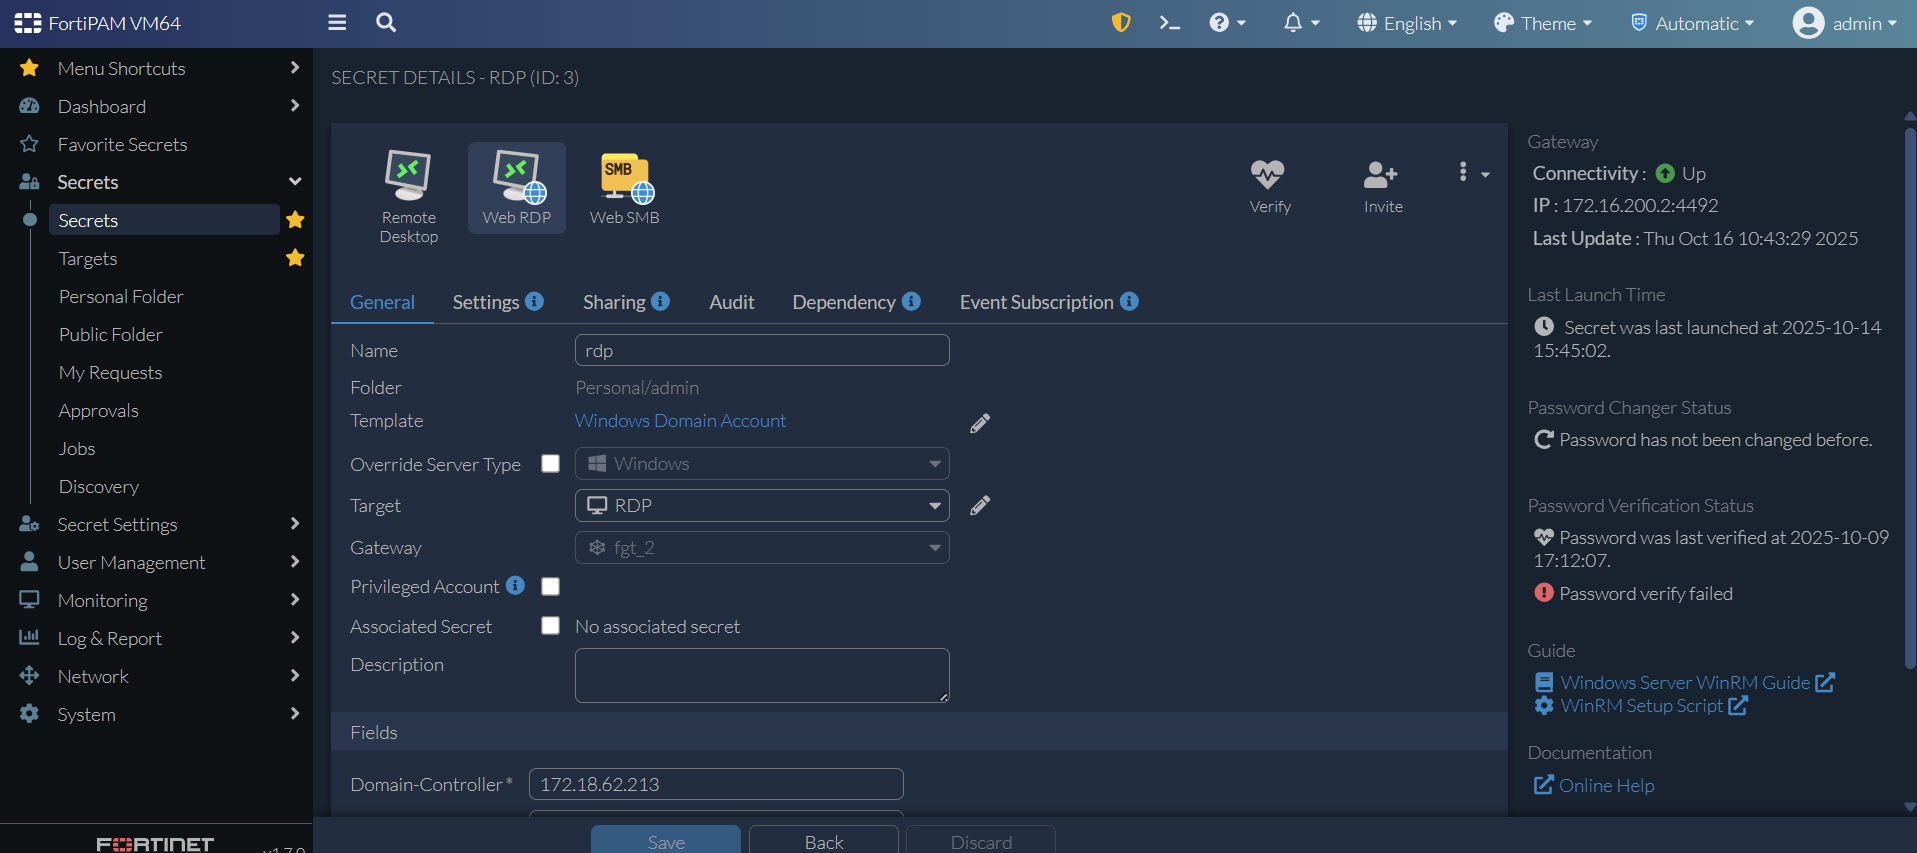1917x853 pixels.
Task: Open the WinRM Setup Script link
Action: (1641, 705)
